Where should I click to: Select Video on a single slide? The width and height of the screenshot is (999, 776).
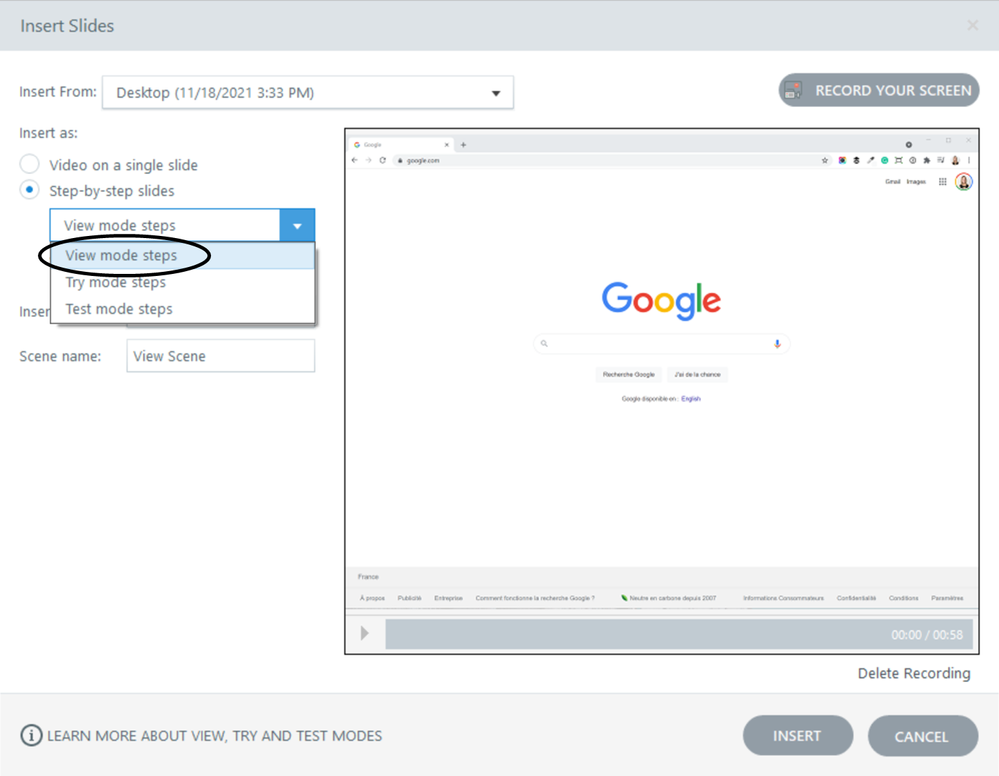click(29, 164)
